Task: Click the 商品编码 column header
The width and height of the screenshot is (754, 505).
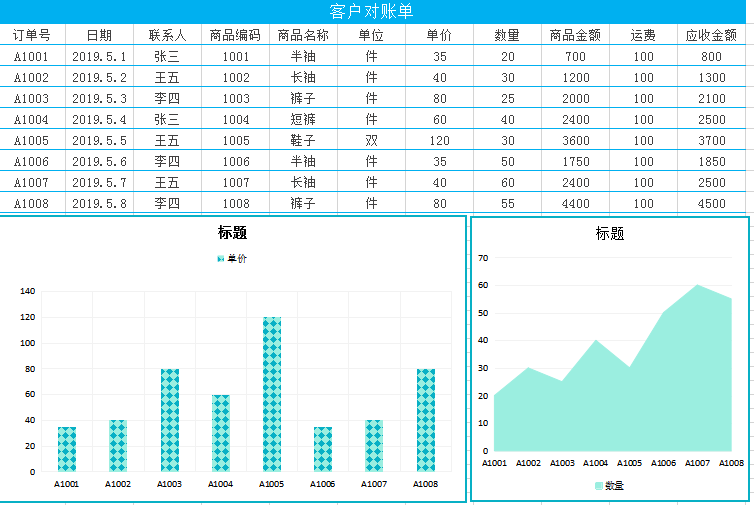Action: (236, 35)
